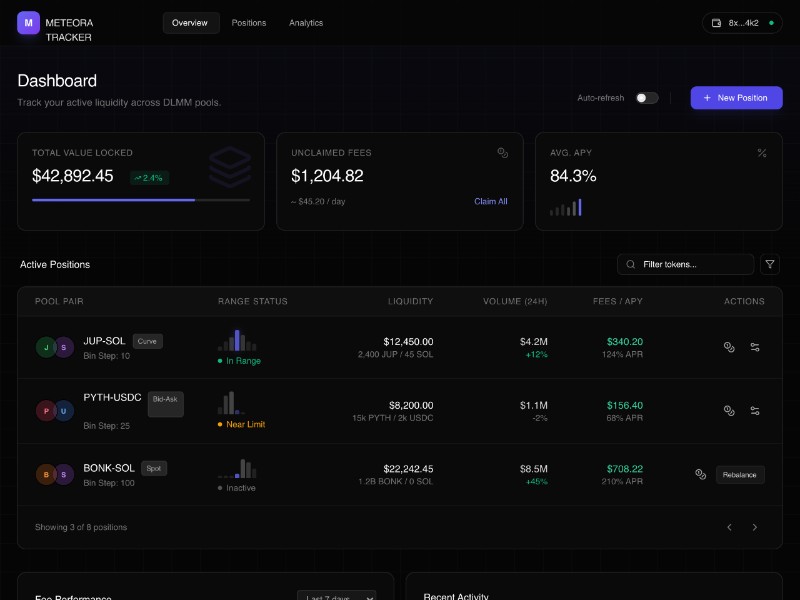Open the filter icon beside token search
Screen dimensions: 800x600
tap(770, 264)
